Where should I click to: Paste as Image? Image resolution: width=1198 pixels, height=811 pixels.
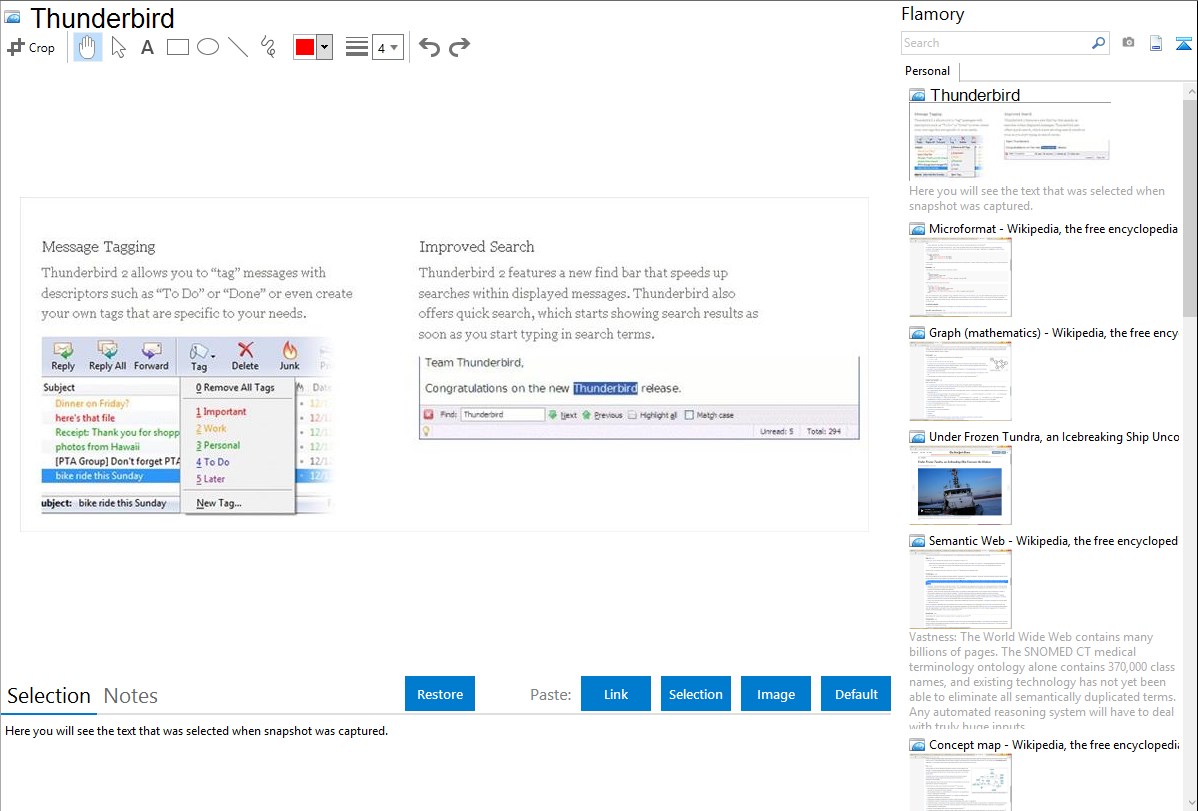(775, 694)
